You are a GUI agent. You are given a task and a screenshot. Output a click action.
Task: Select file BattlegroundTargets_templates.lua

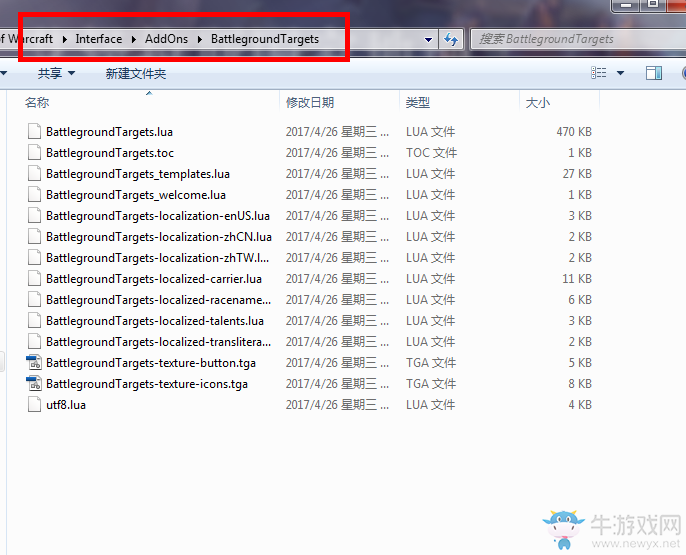click(x=138, y=174)
